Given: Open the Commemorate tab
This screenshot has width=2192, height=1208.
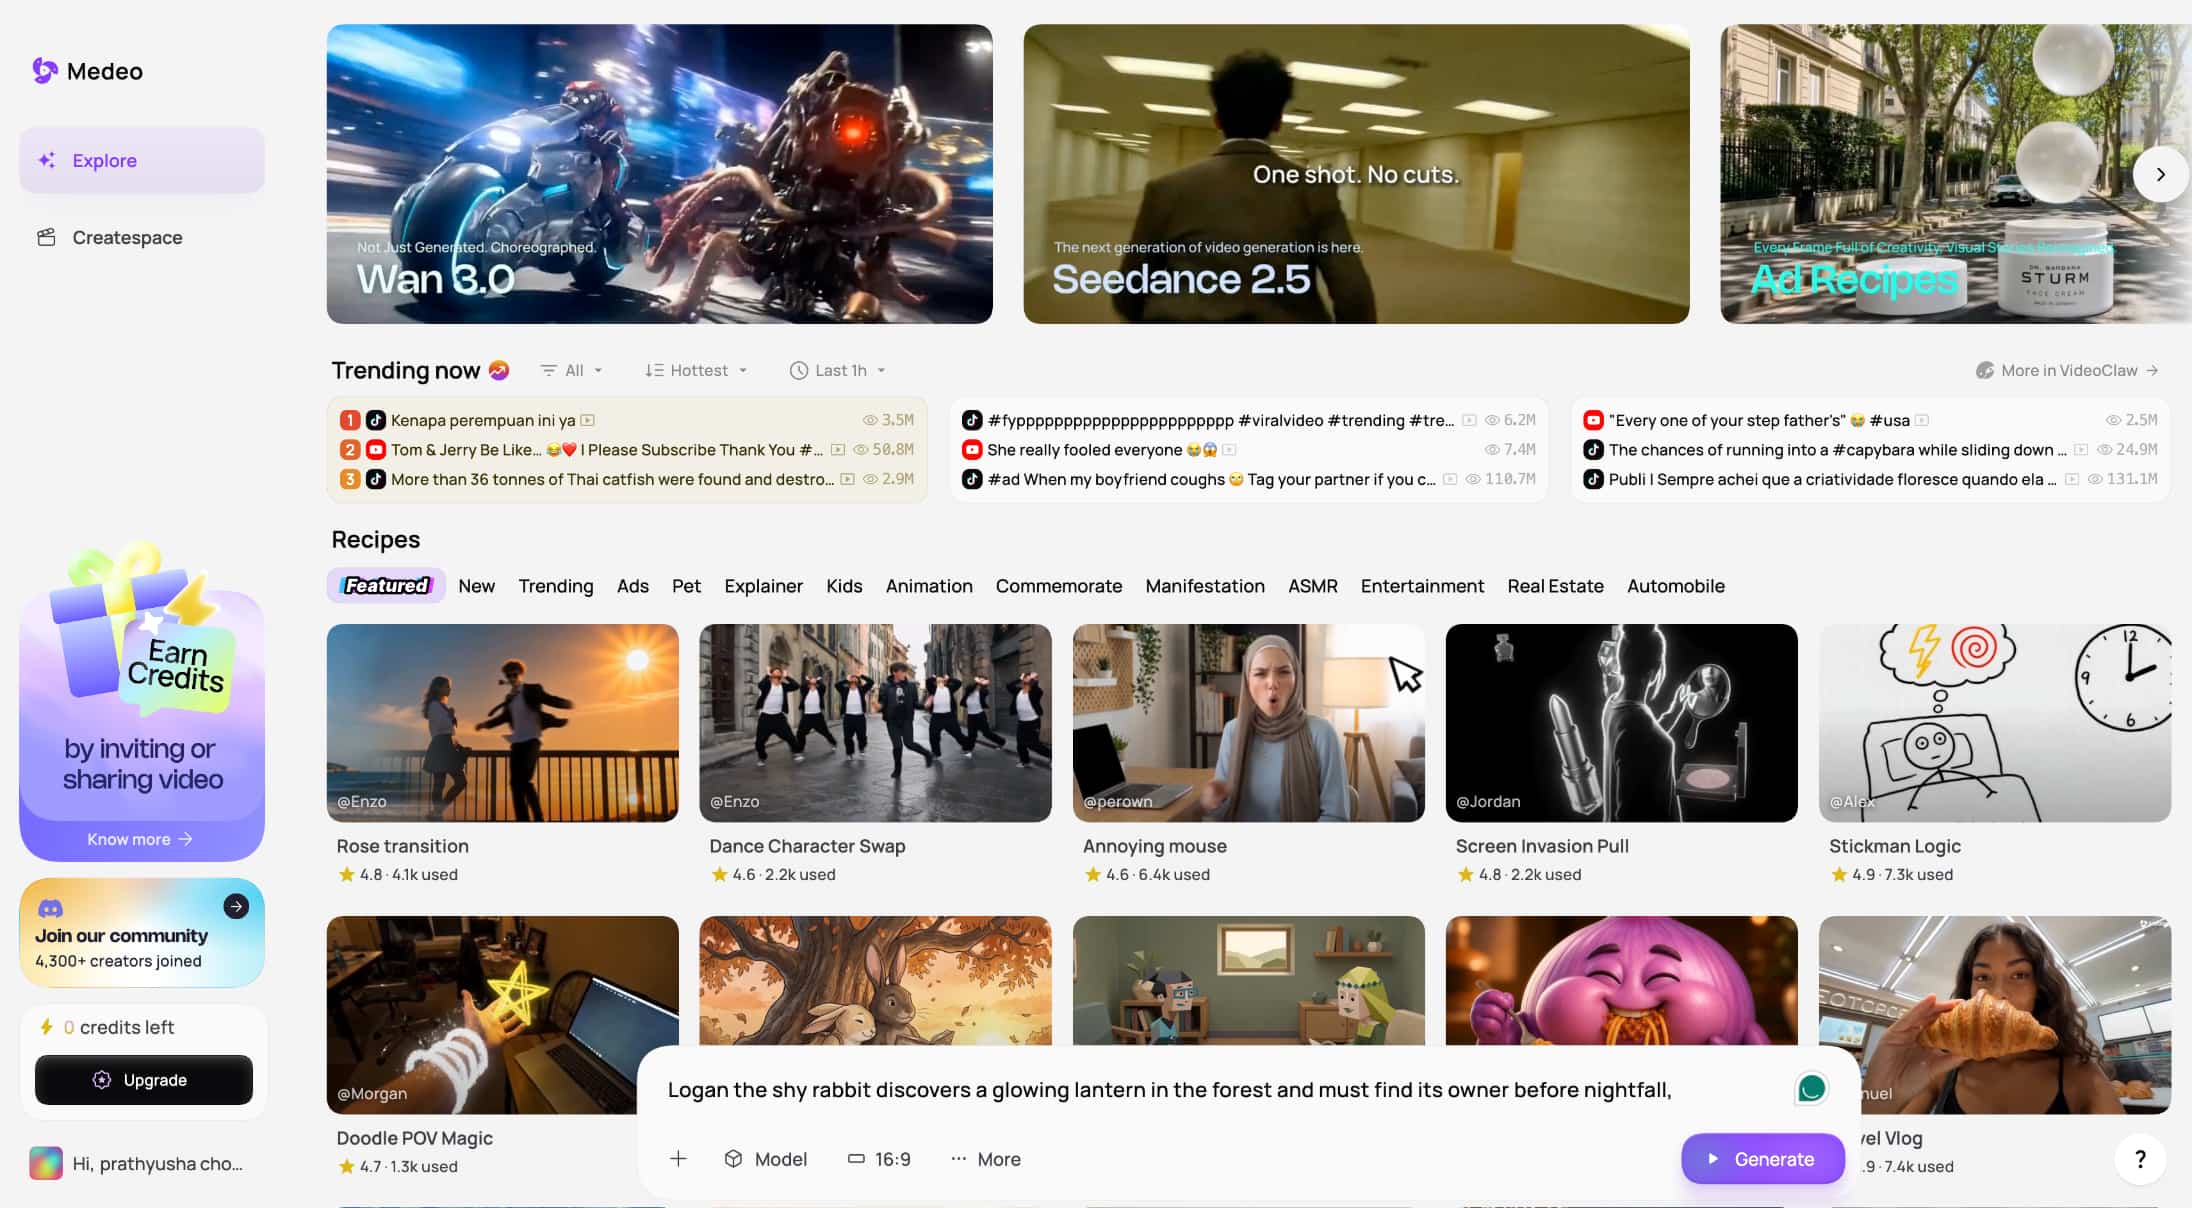Looking at the screenshot, I should (x=1059, y=586).
